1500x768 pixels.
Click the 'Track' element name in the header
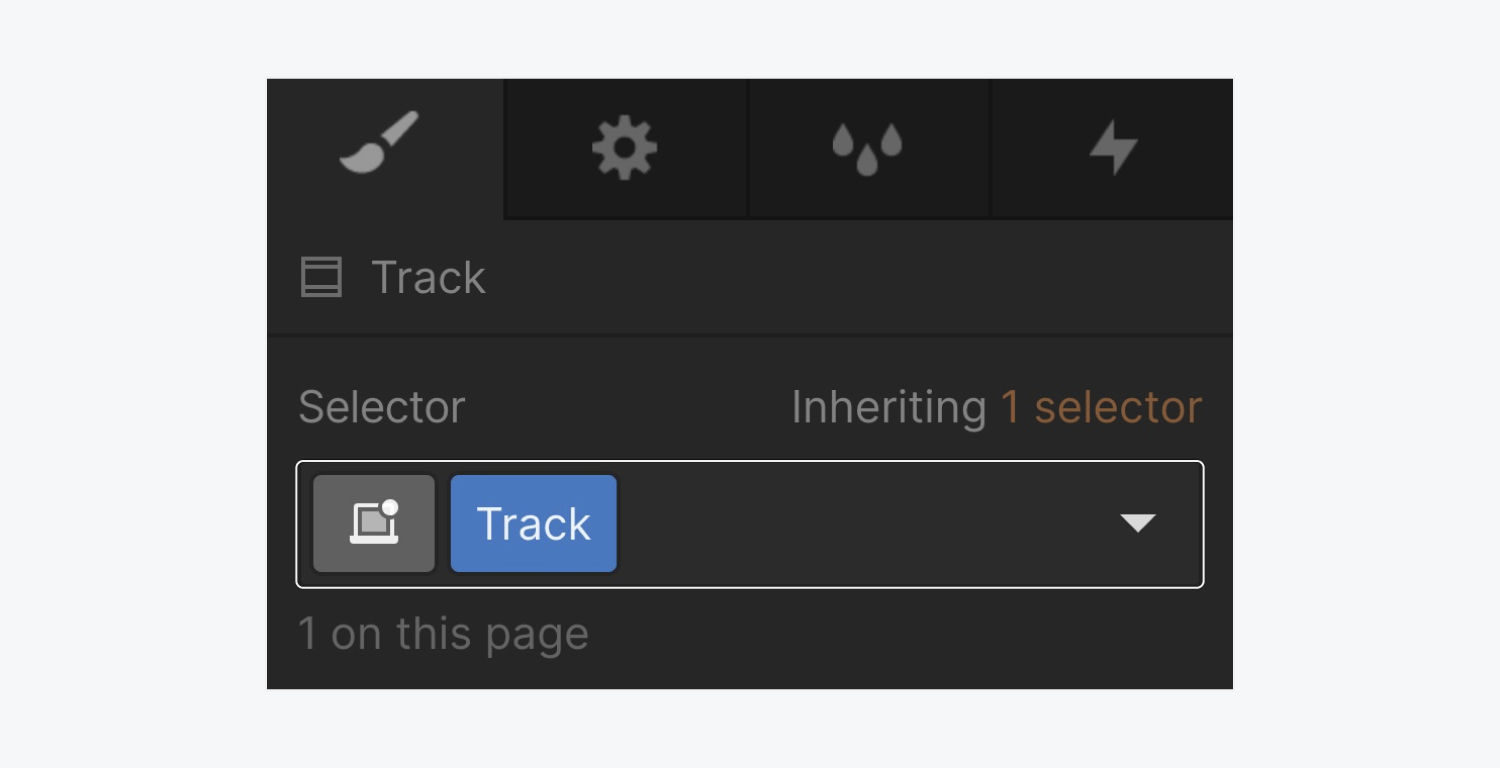click(428, 277)
